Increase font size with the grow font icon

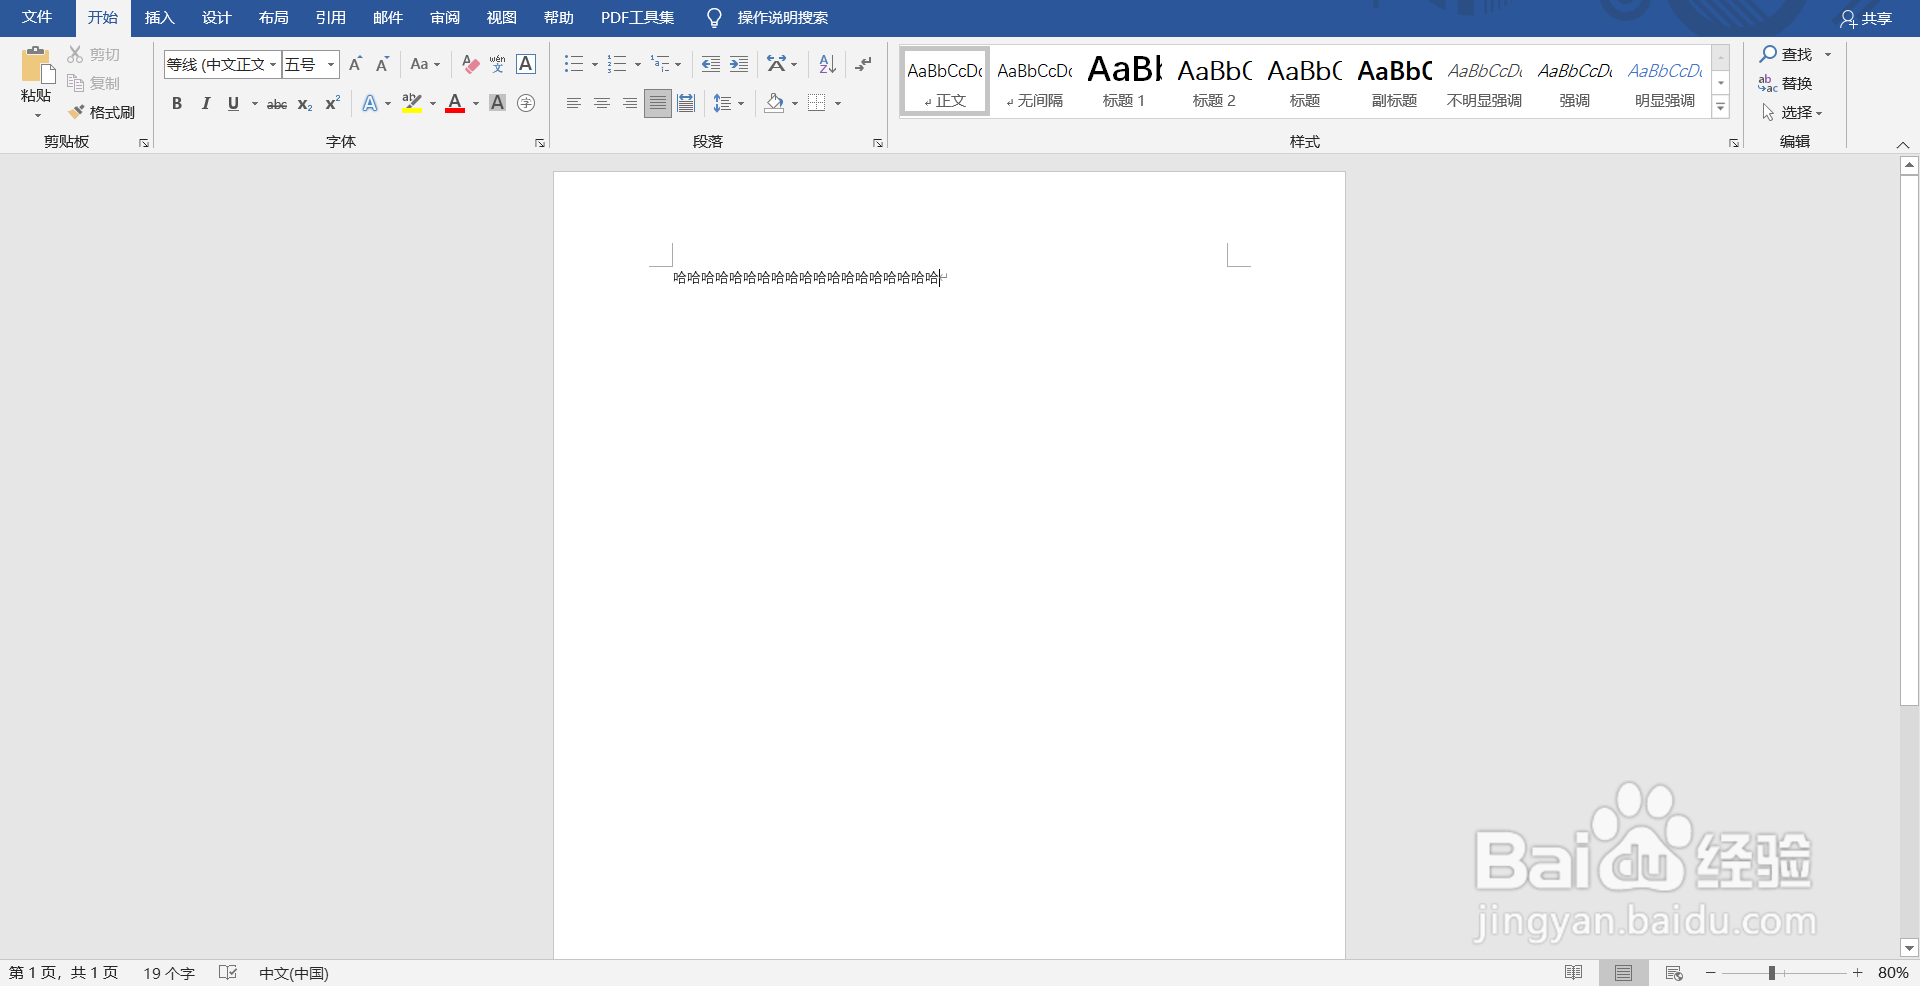355,64
